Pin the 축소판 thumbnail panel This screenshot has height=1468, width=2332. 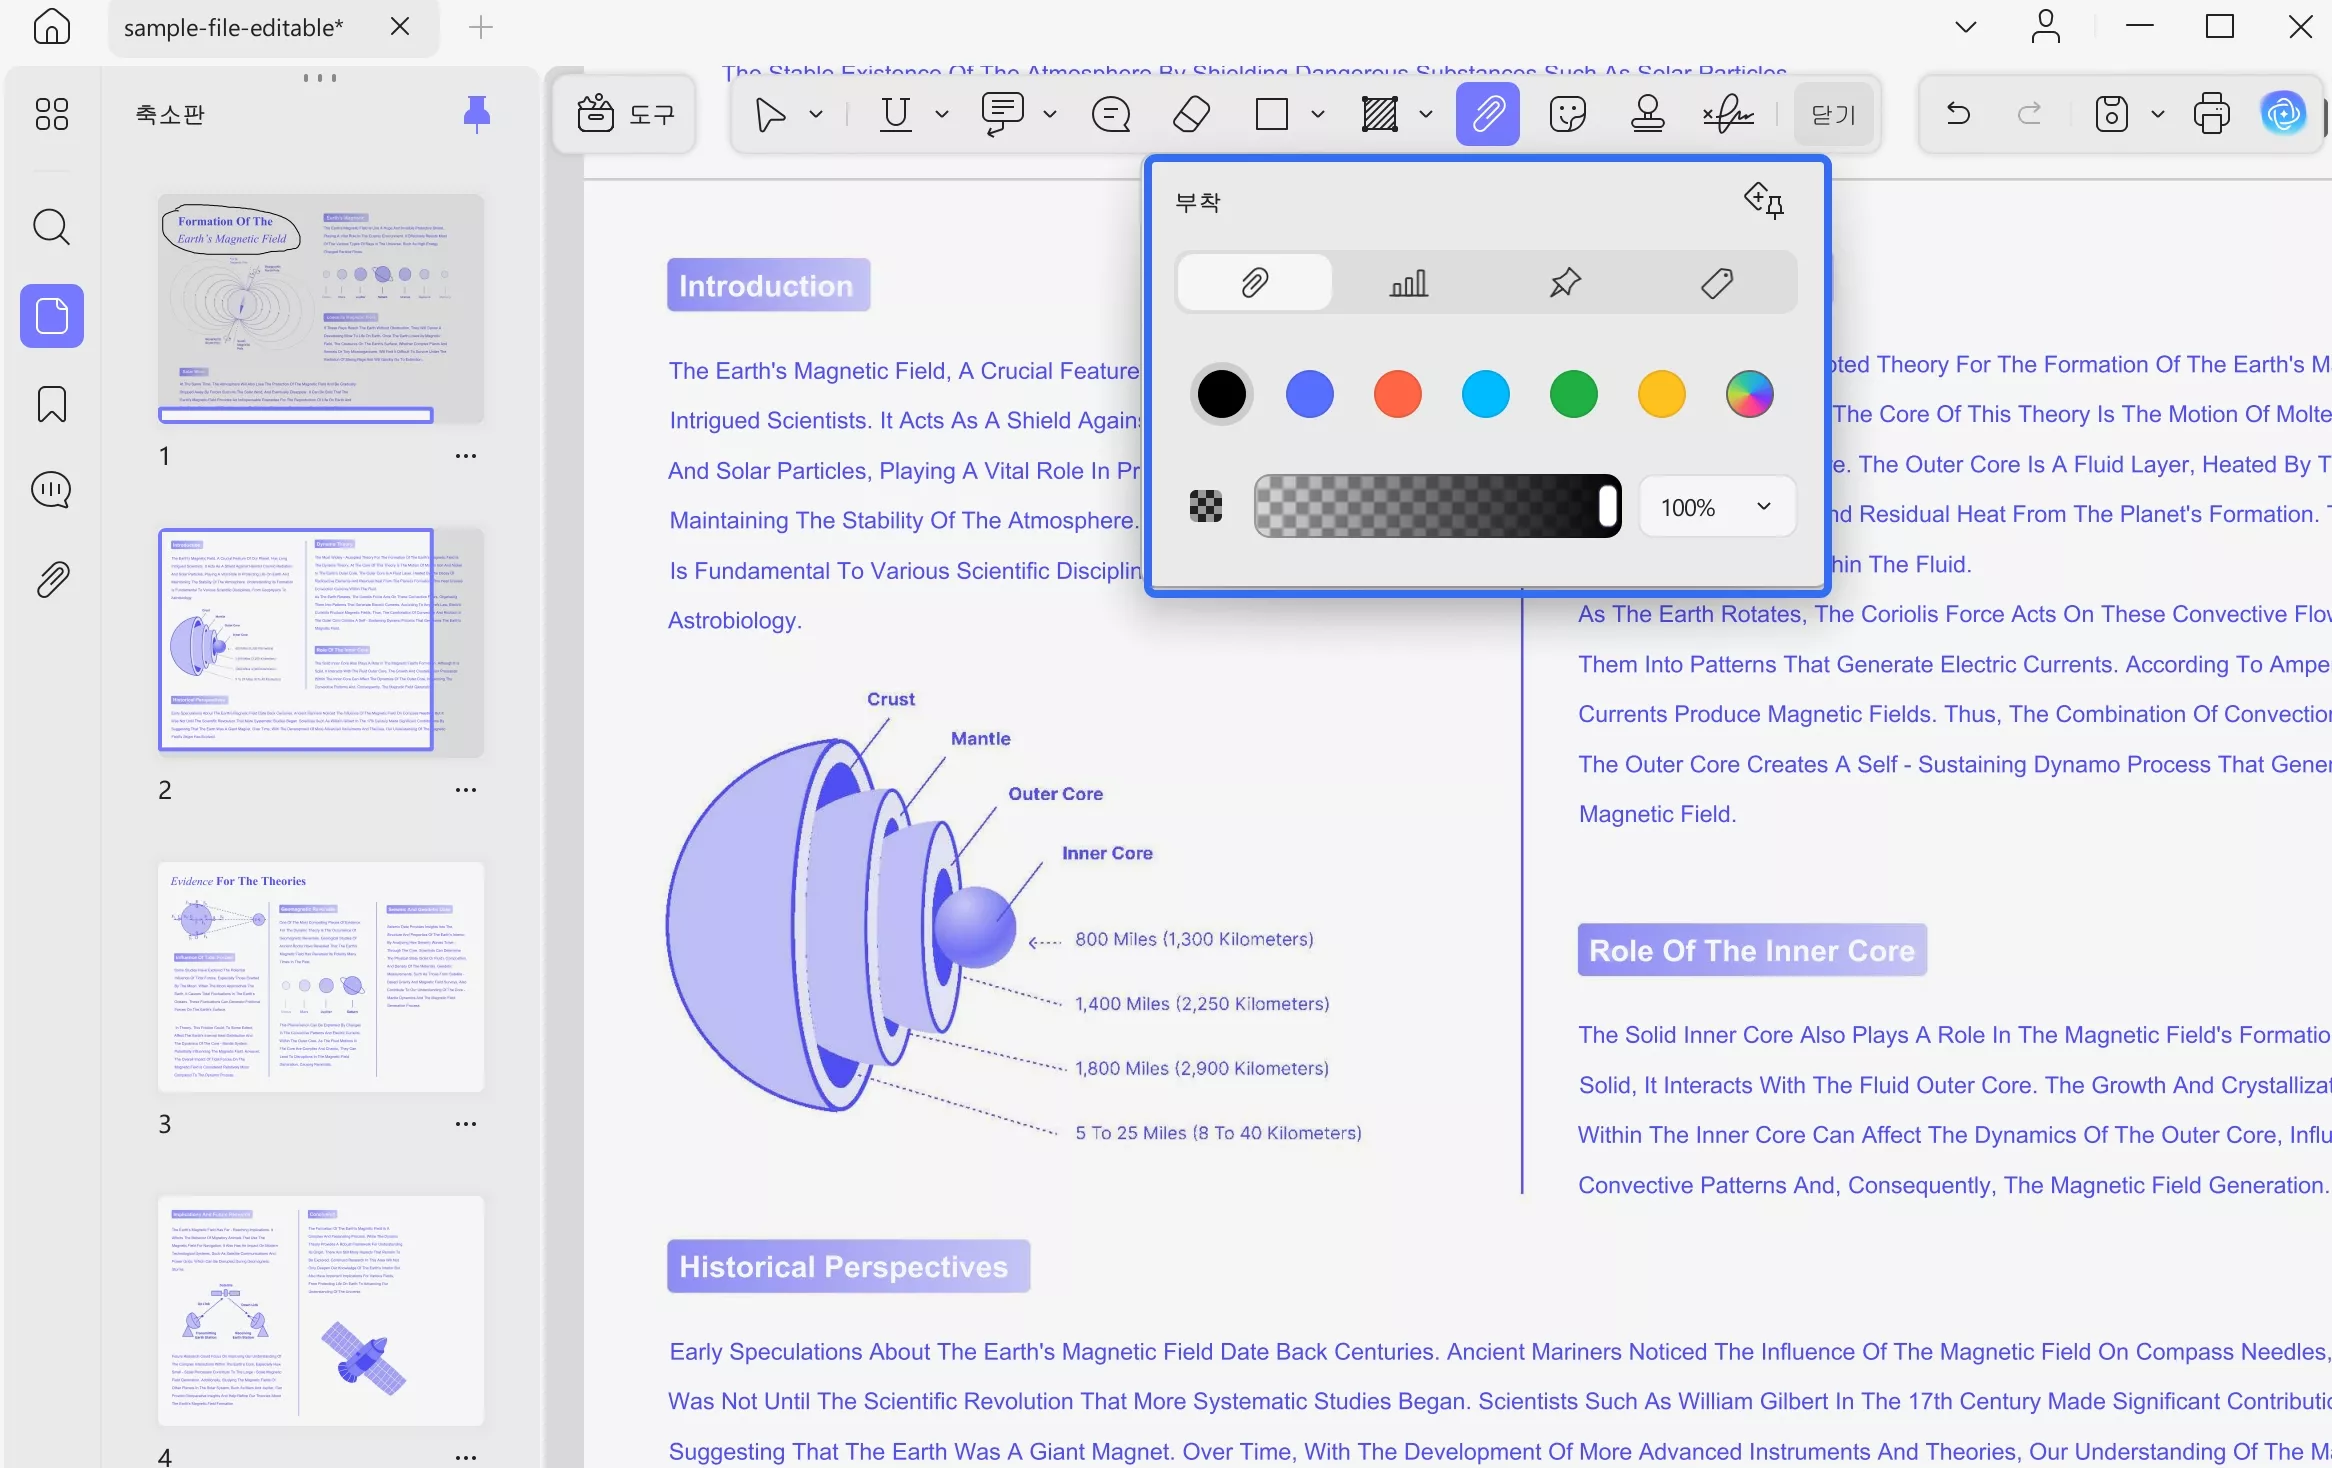477,114
